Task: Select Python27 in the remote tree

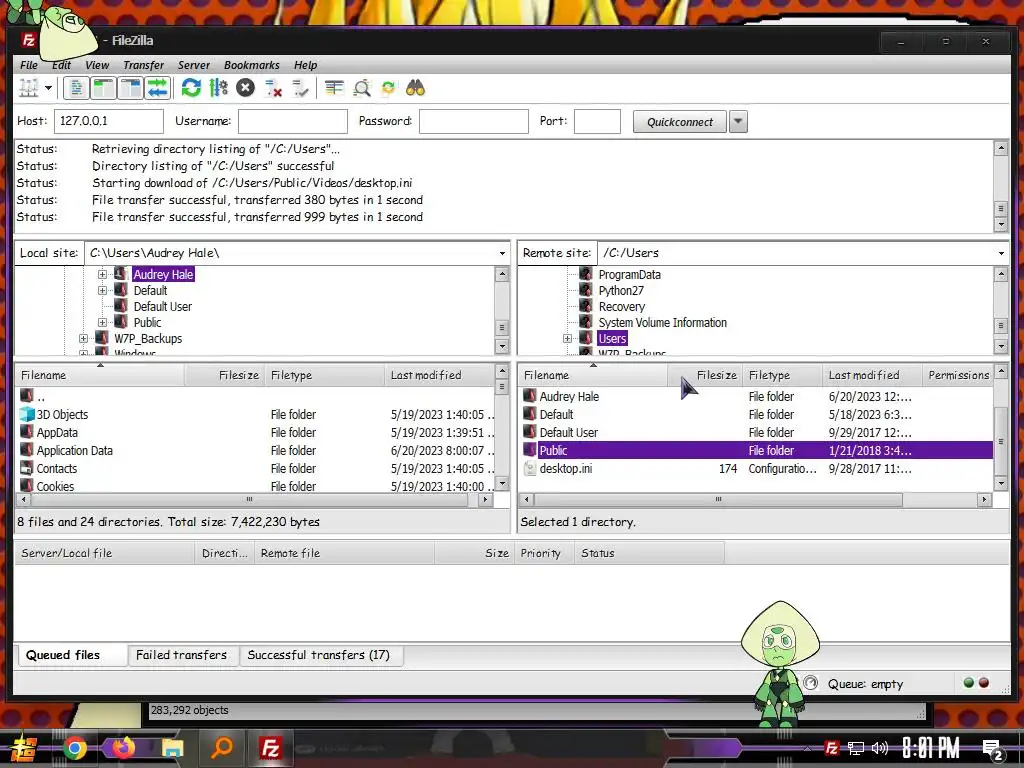Action: (x=621, y=290)
